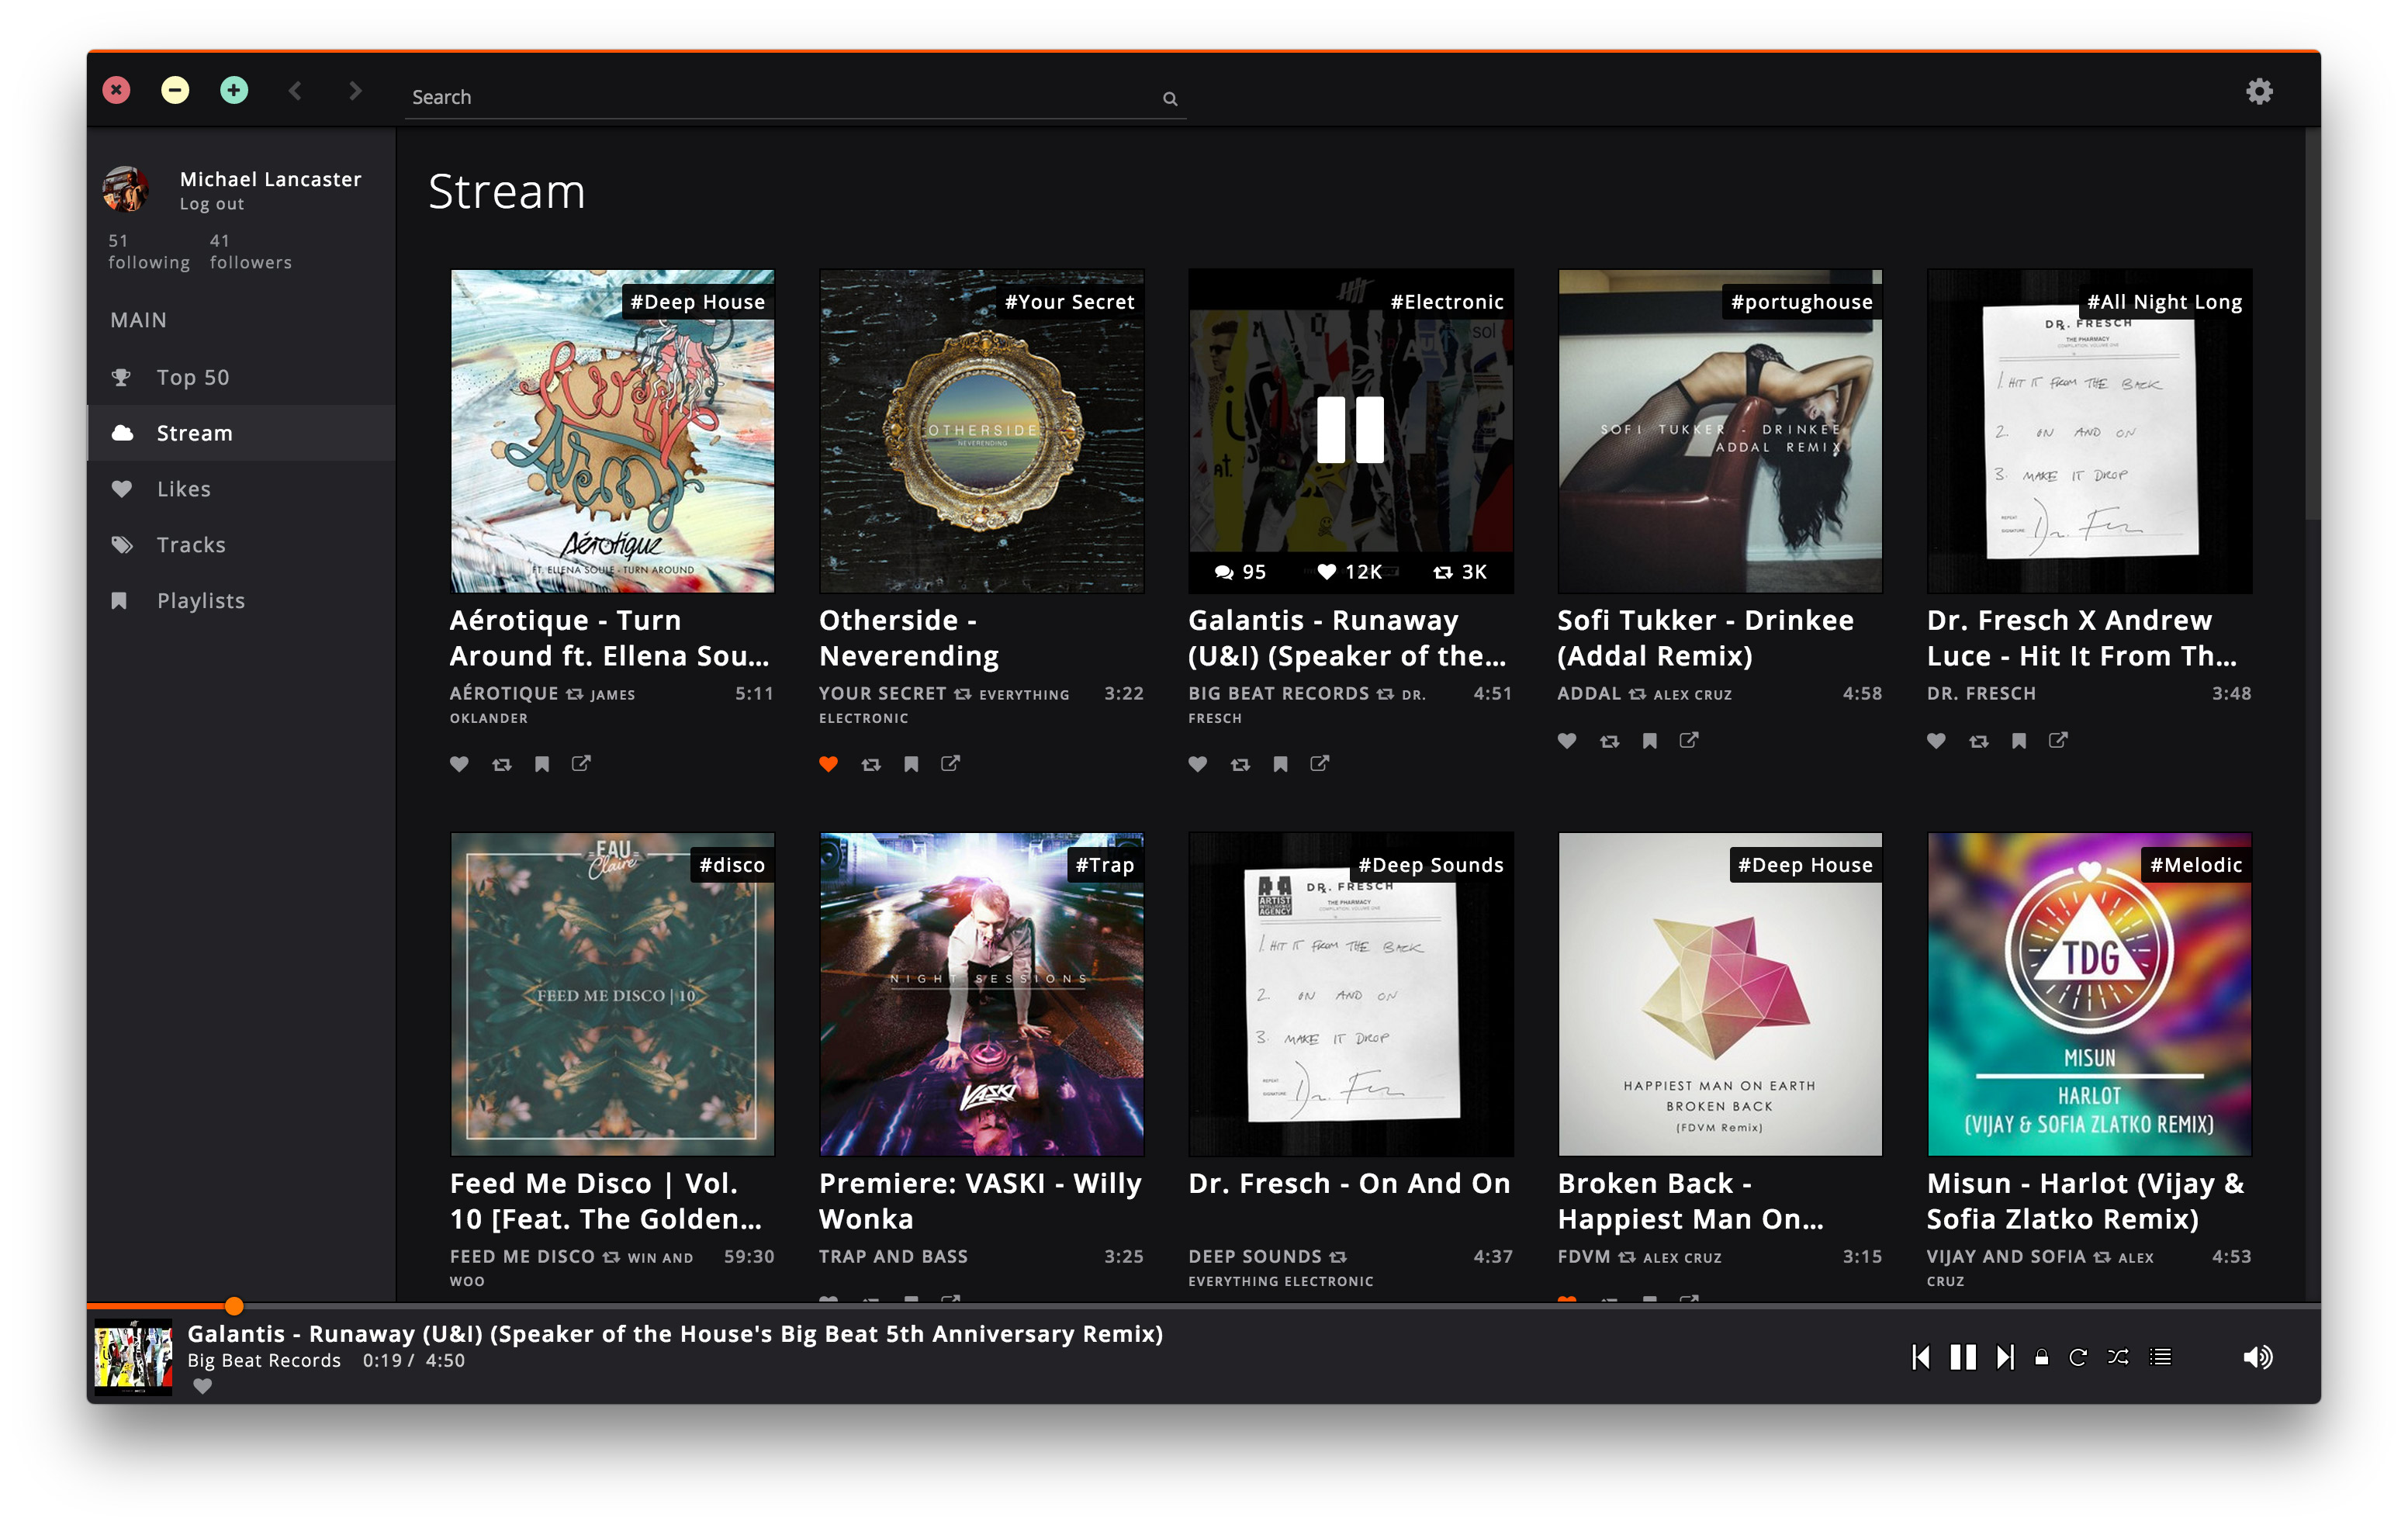Open Dr. Fresch X Andrew Luce externally
This screenshot has width=2408, height=1528.
coord(2058,740)
